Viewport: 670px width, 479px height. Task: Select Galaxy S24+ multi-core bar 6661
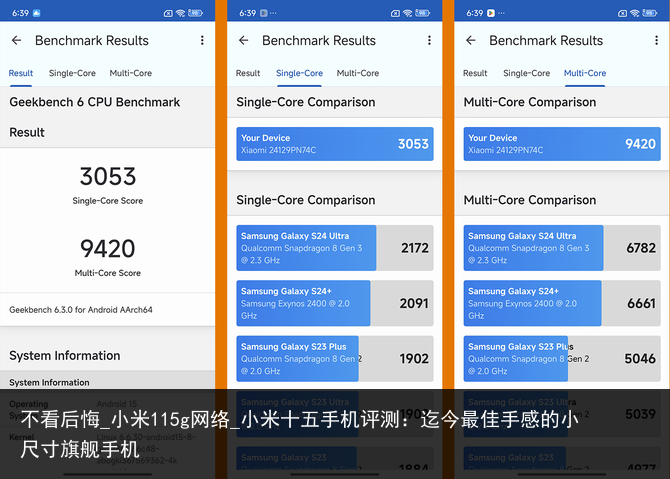point(562,303)
